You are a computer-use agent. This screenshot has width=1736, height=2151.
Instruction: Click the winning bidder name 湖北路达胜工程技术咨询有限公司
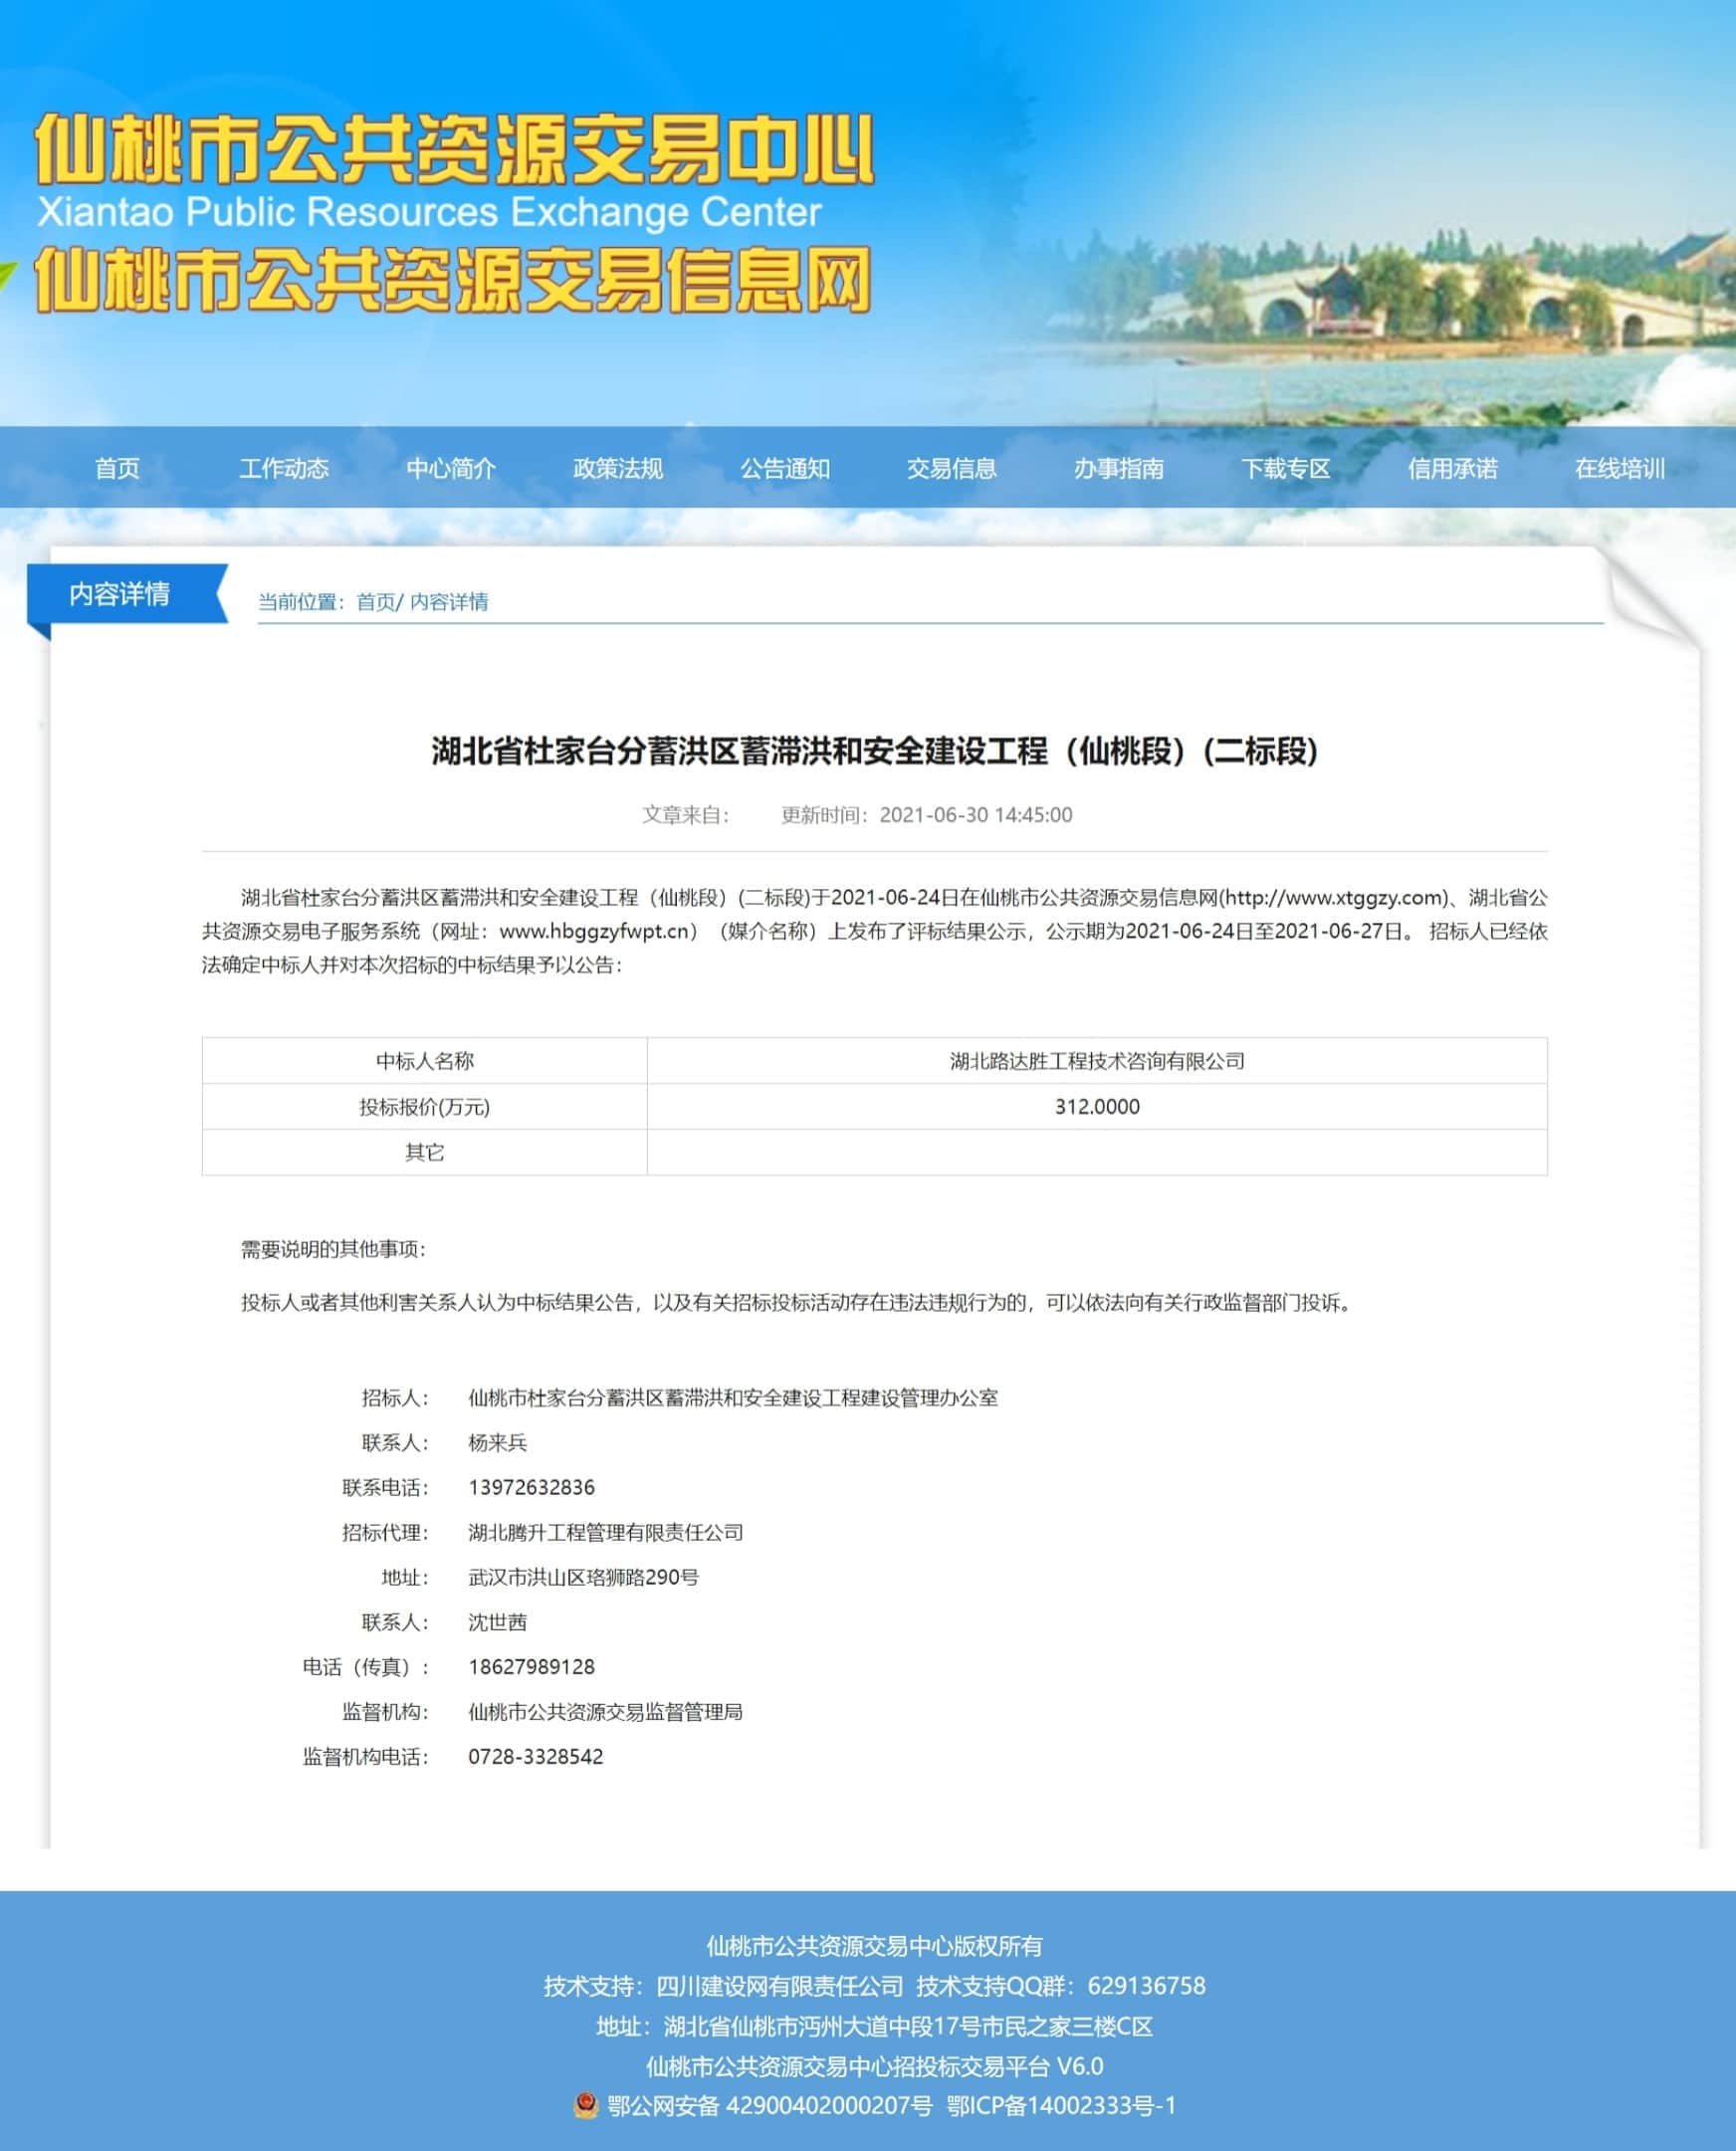click(1097, 1061)
